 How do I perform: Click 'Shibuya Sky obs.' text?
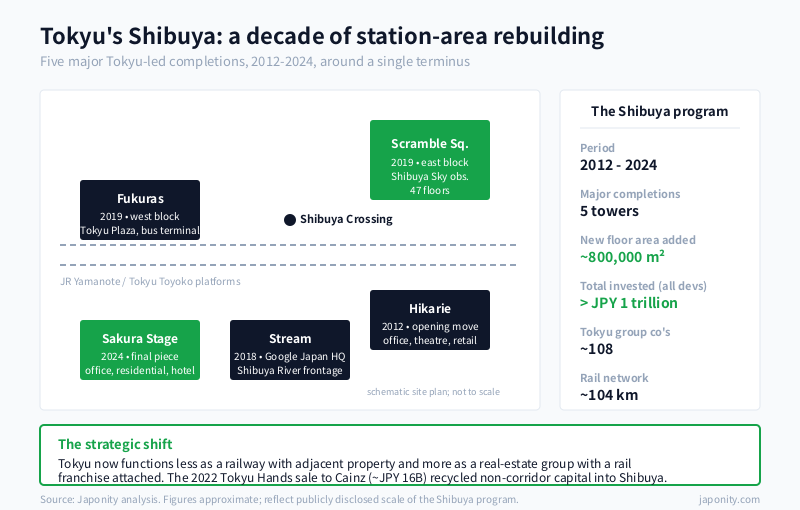430,176
